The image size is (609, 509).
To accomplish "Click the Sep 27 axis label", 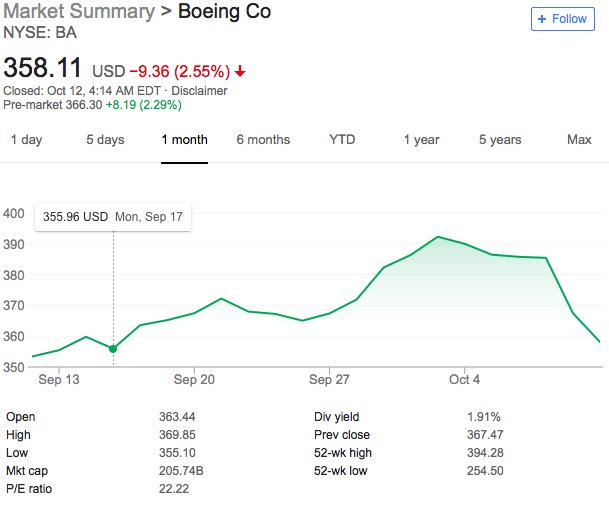I will (x=329, y=379).
